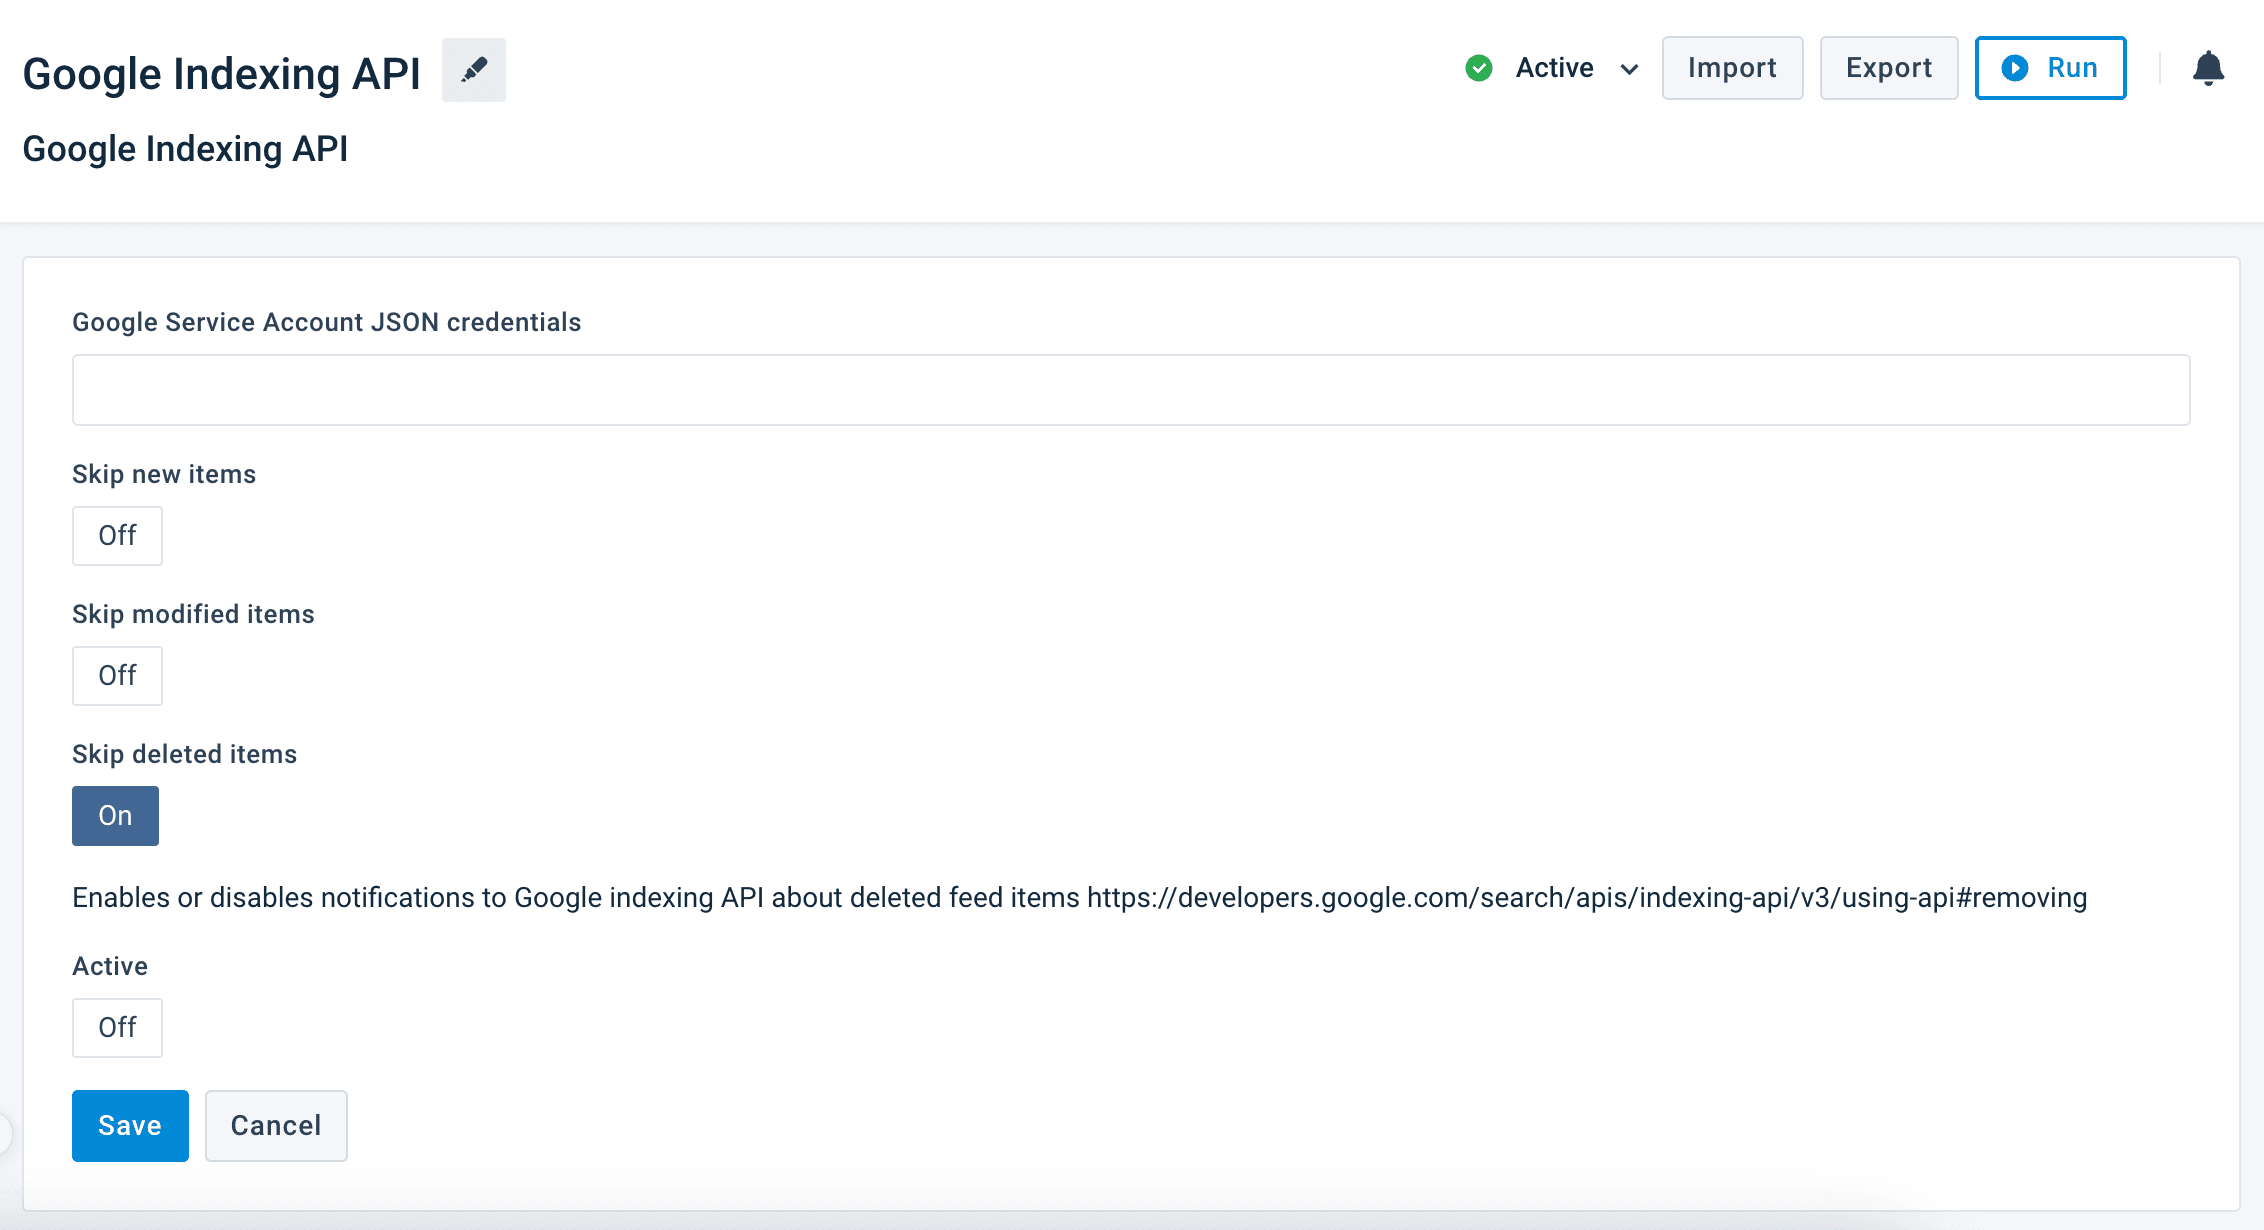Screen dimensions: 2264x1230
Task: Click the Google Indexing API subtitle text
Action: click(x=185, y=149)
